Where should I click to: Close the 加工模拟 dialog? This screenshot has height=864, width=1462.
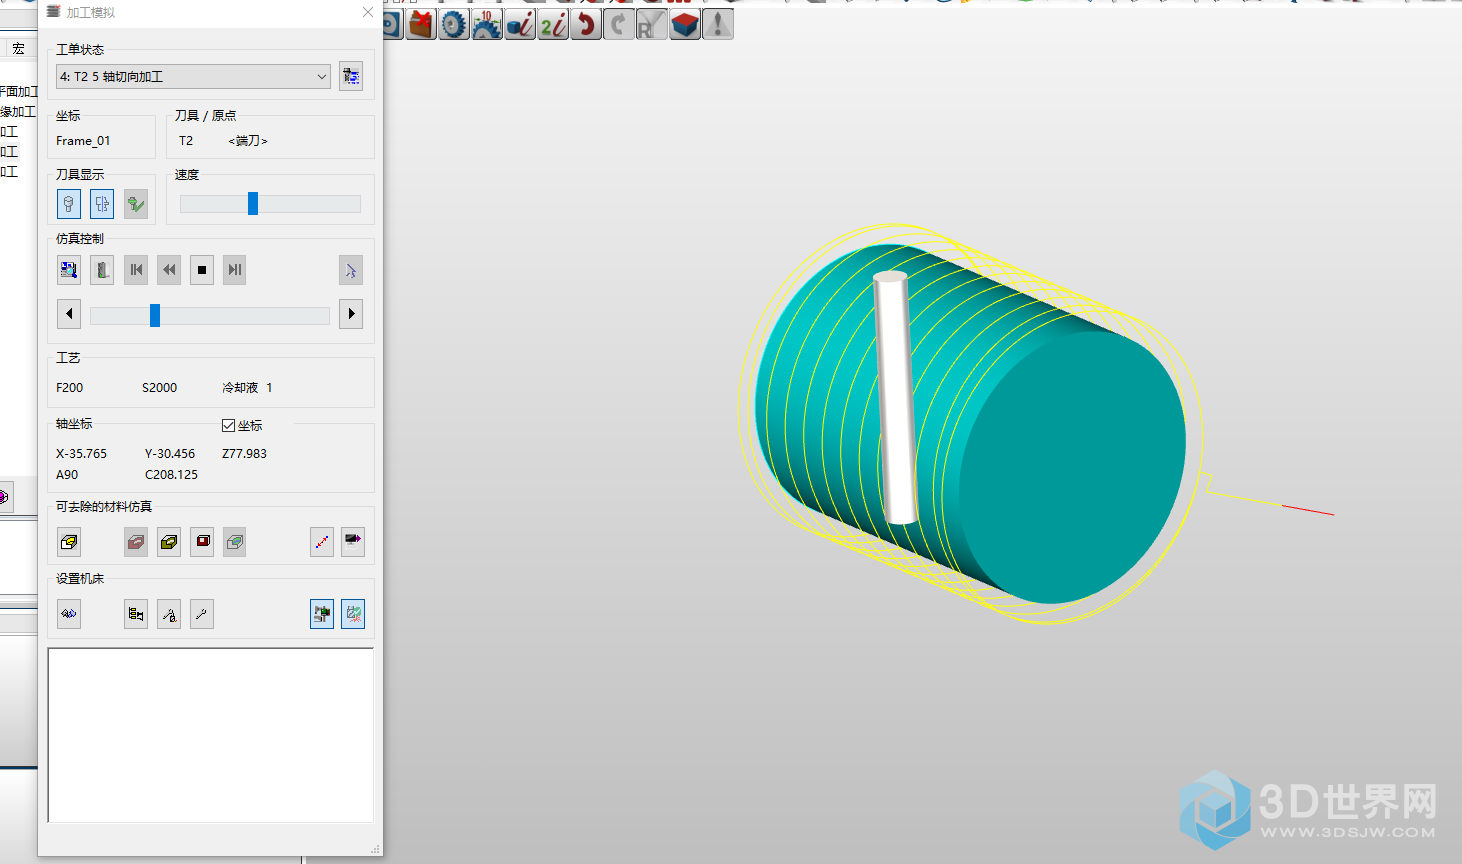tap(368, 12)
